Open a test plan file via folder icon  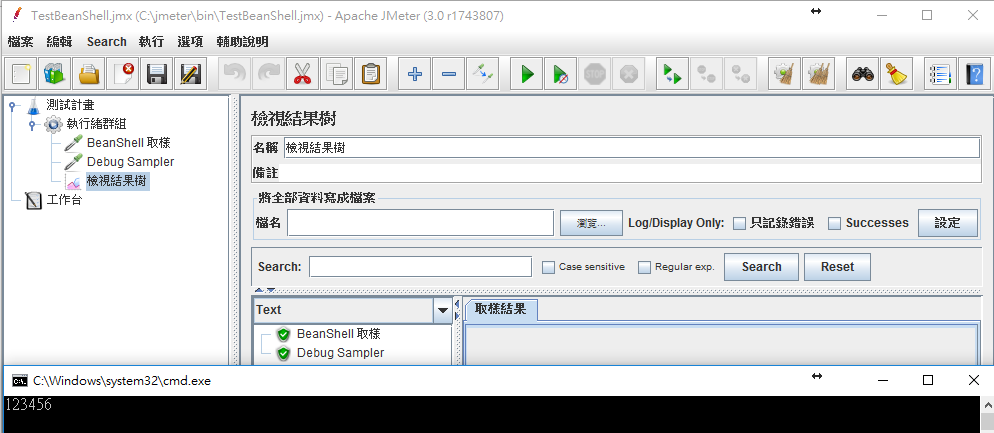pyautogui.click(x=89, y=74)
